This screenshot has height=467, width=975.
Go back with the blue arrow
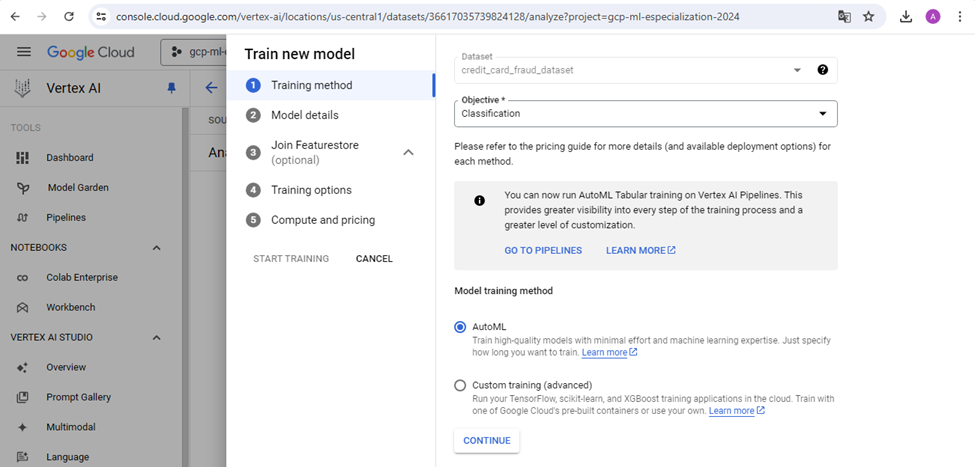click(211, 88)
